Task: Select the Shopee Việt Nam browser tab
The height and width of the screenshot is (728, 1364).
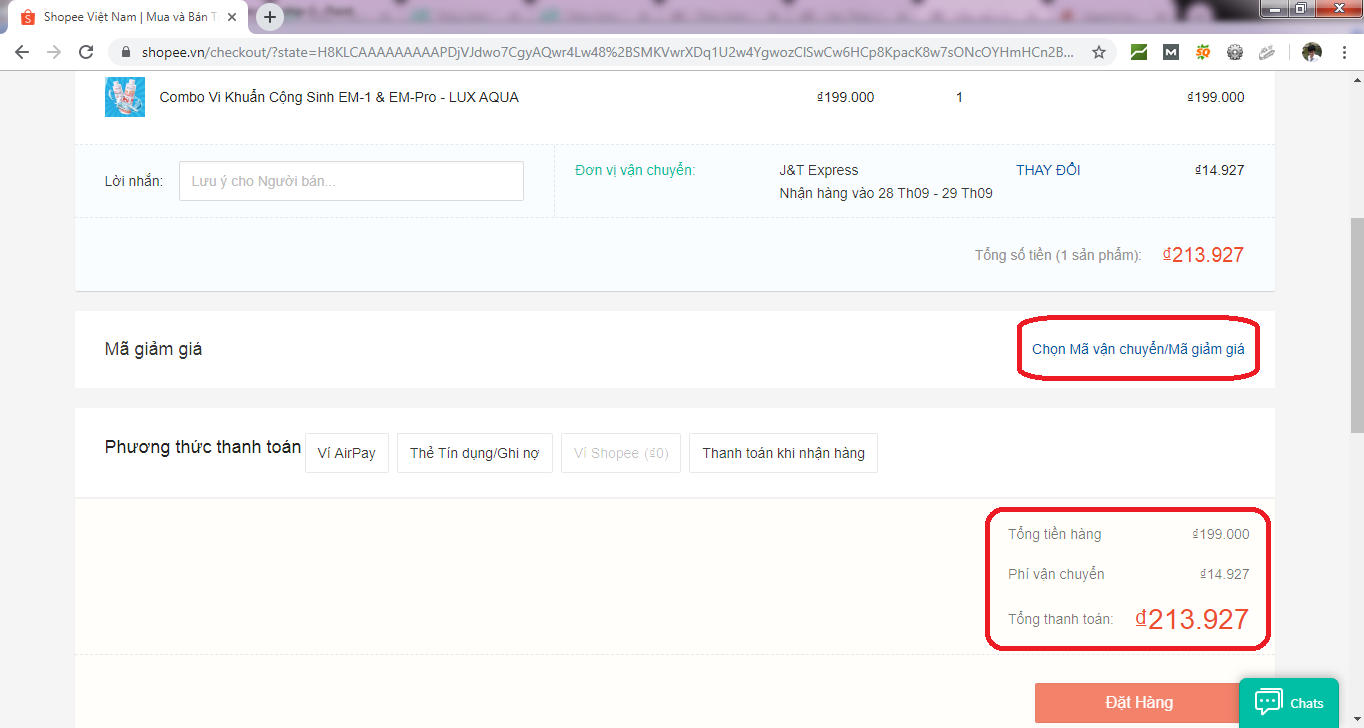Action: point(128,17)
